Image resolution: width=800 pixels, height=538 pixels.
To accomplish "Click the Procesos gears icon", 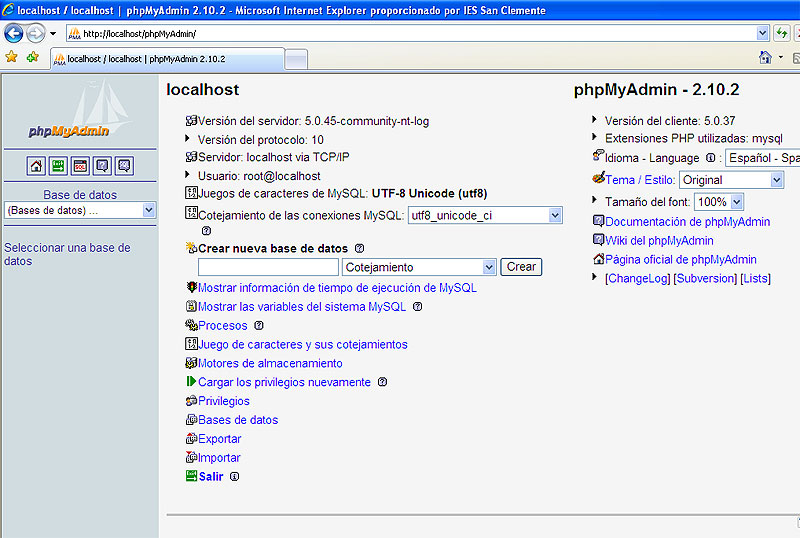I will pyautogui.click(x=191, y=325).
